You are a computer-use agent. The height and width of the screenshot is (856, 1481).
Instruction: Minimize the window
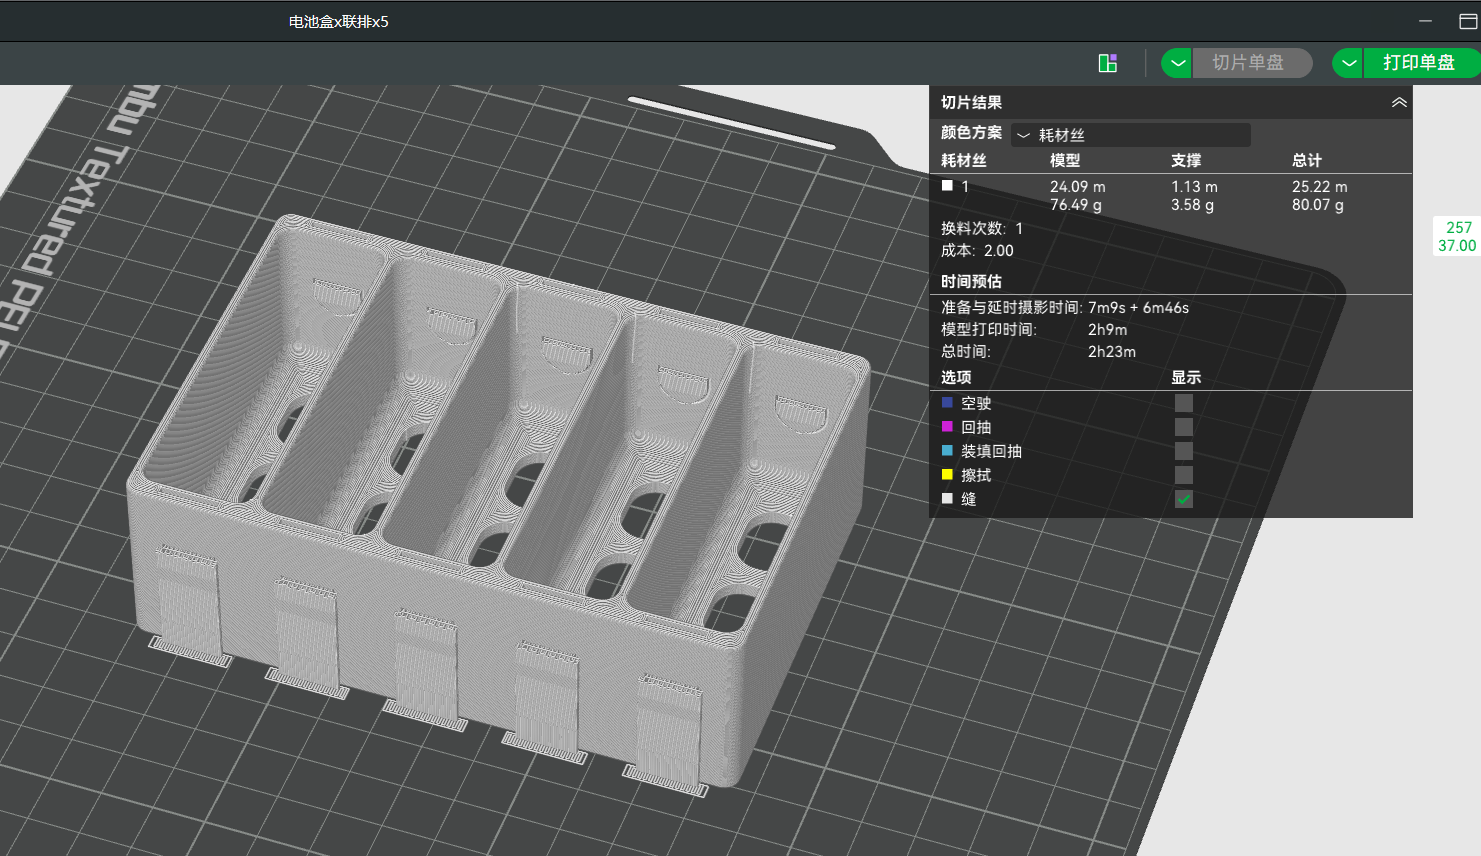(x=1425, y=21)
